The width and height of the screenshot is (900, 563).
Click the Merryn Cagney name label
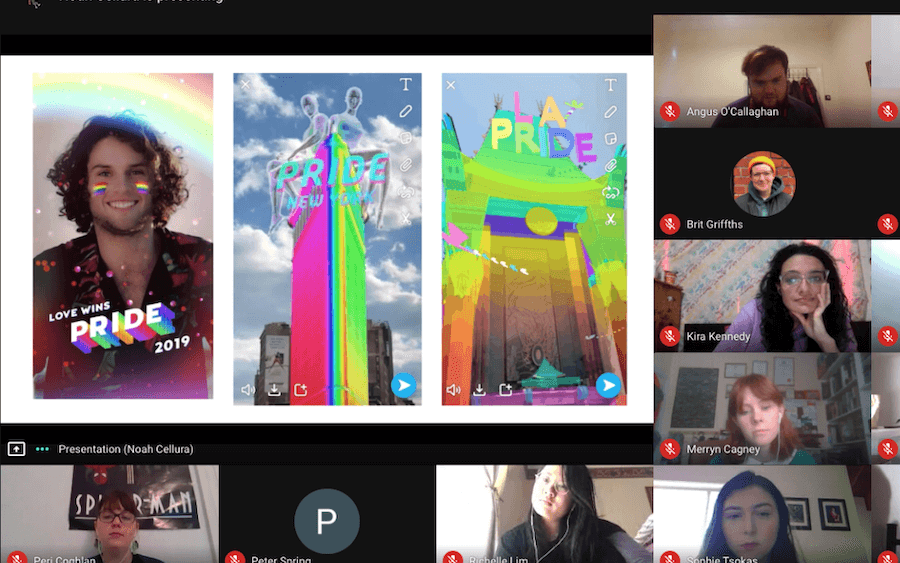723,449
